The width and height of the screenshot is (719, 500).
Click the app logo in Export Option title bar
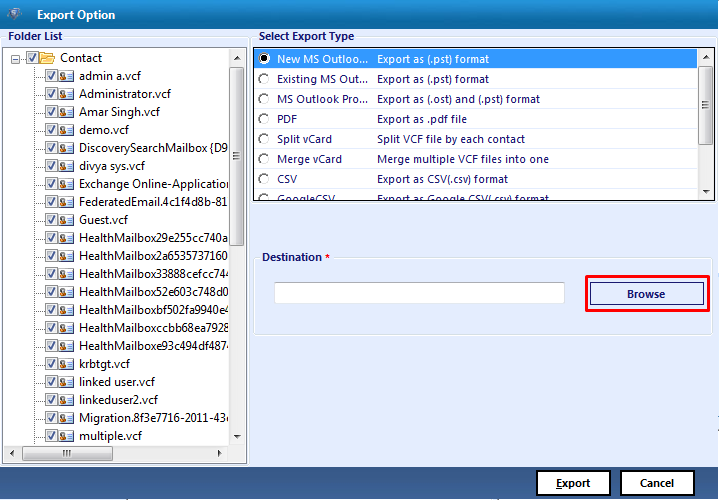tap(15, 14)
